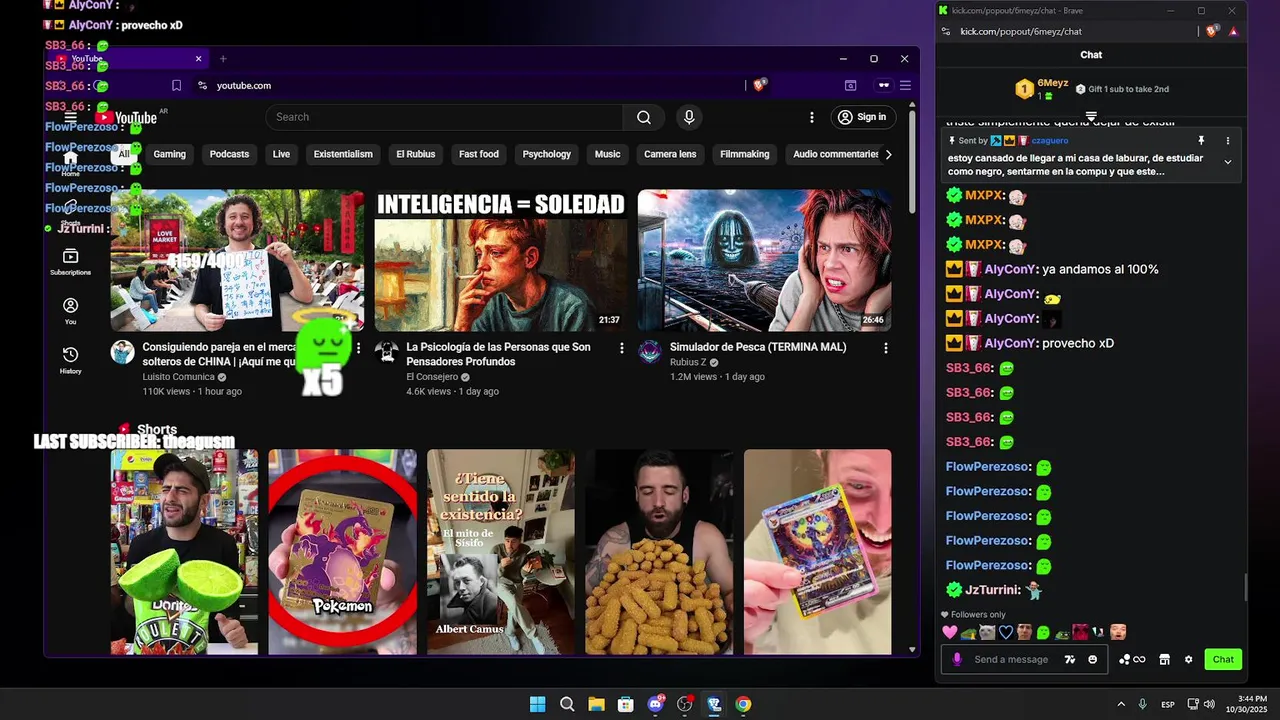This screenshot has height=720, width=1280.
Task: Open options menu for Simulador de Pesca video
Action: coord(885,348)
